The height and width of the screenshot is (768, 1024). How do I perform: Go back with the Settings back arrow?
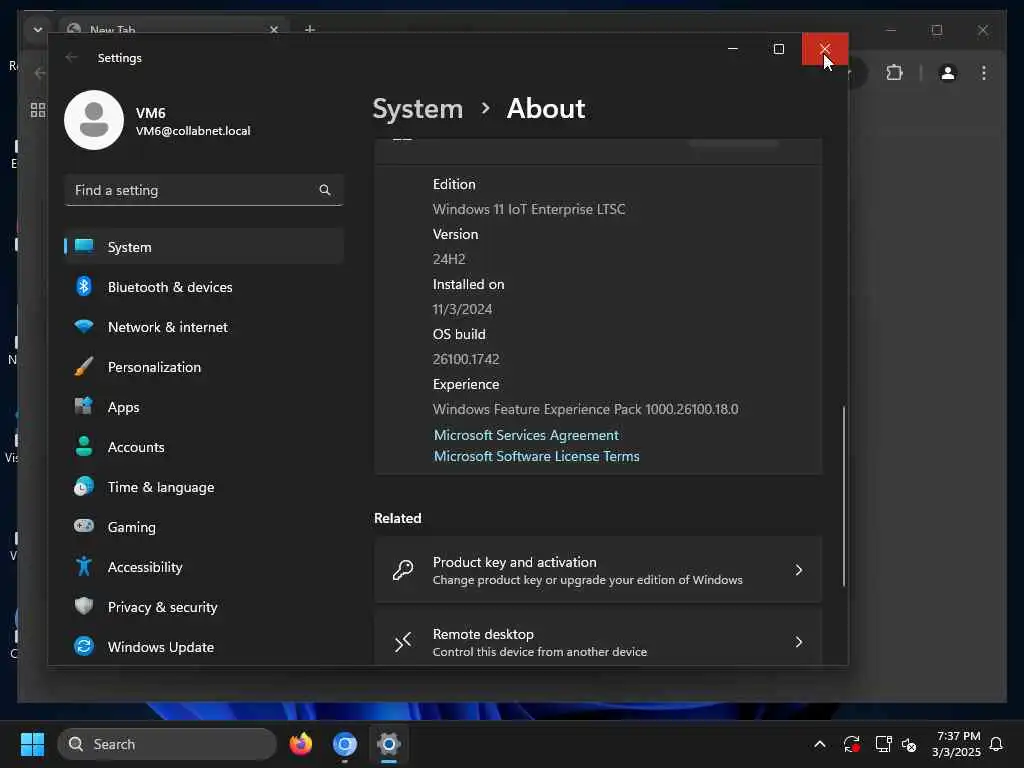[x=72, y=57]
